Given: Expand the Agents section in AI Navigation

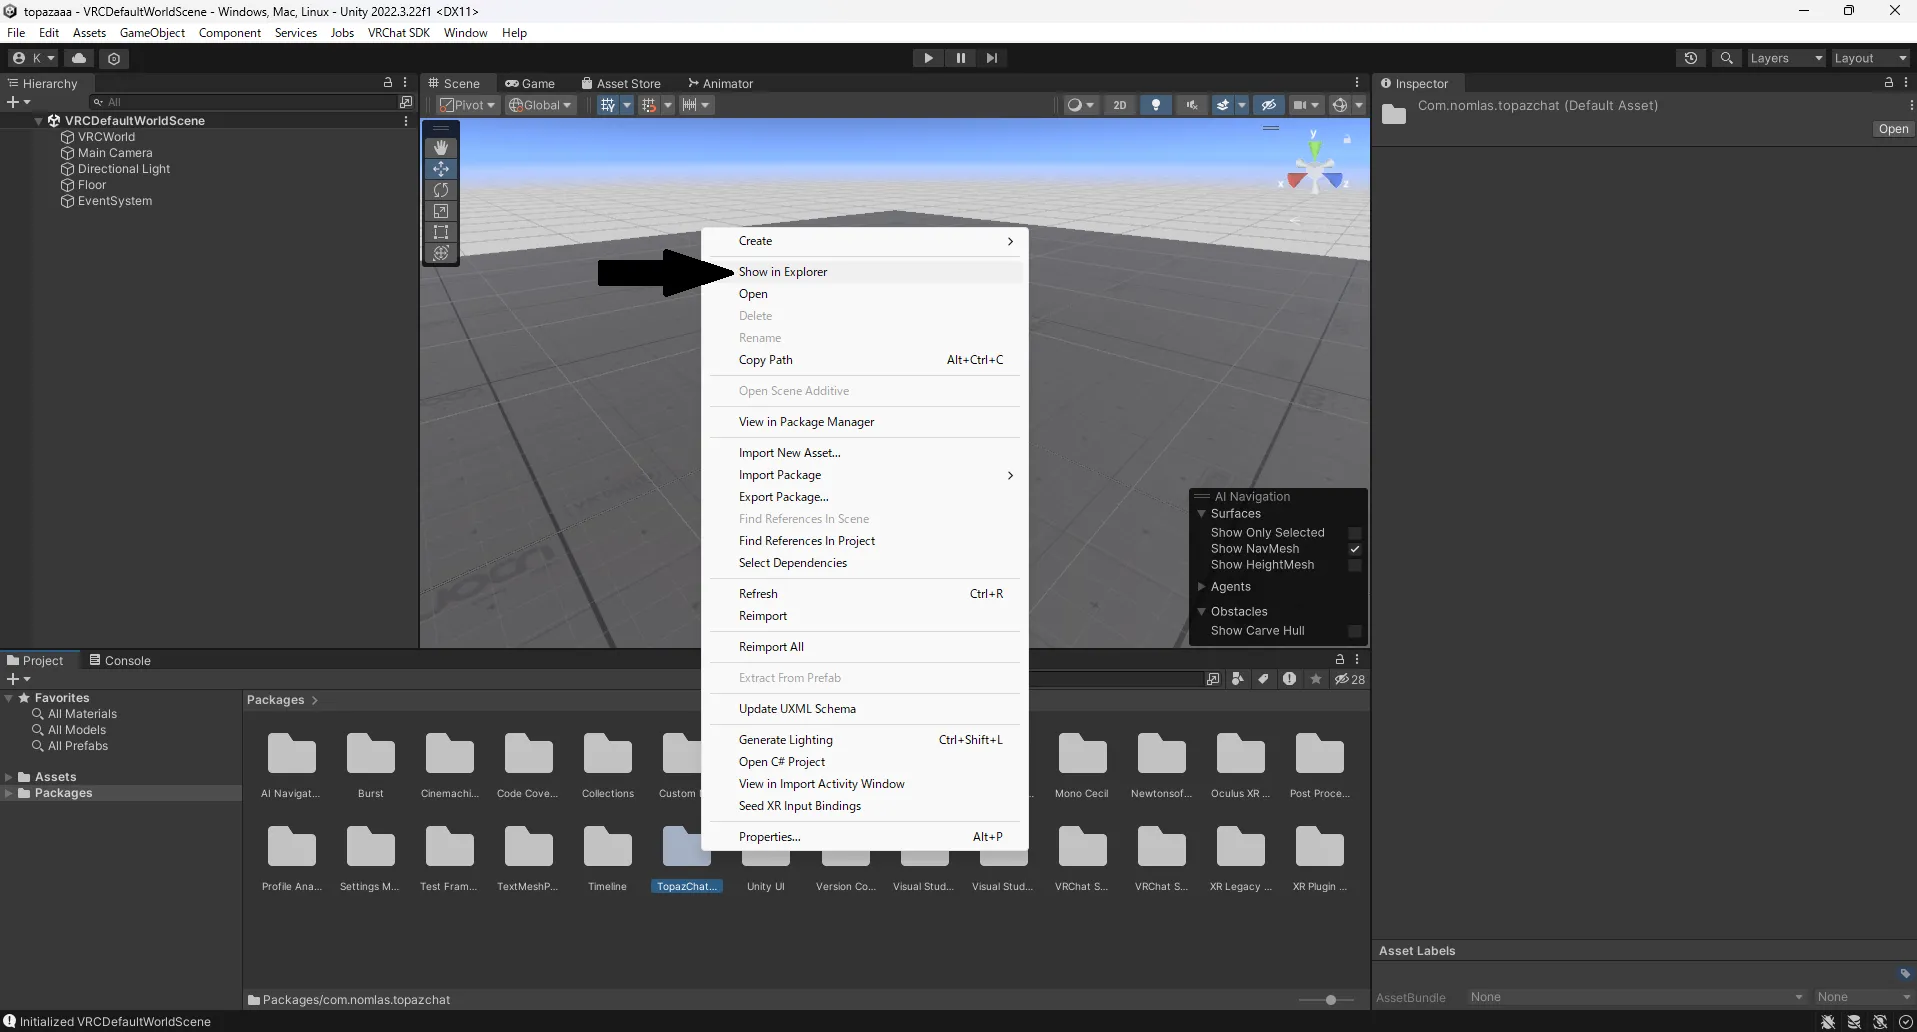Looking at the screenshot, I should coord(1201,587).
